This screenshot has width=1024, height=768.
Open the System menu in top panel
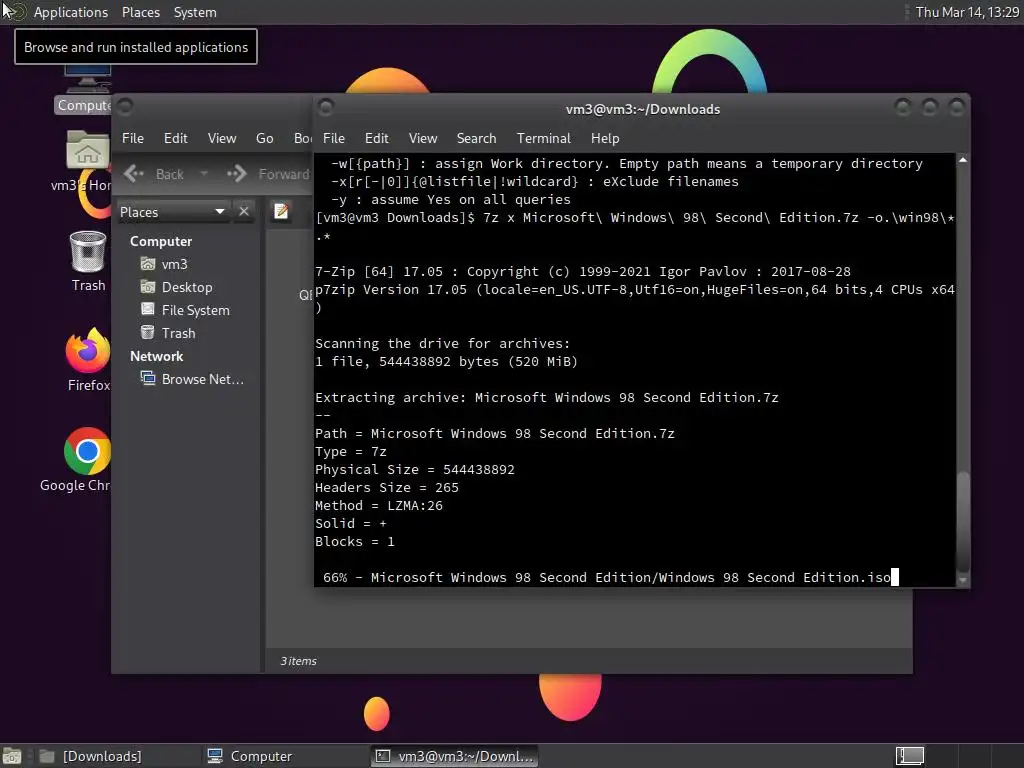[195, 12]
